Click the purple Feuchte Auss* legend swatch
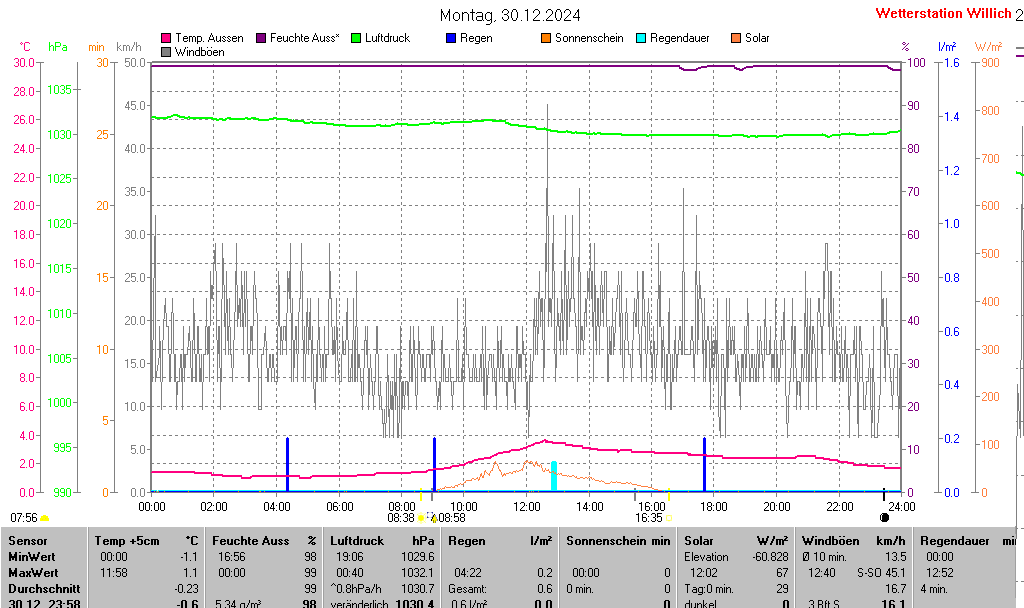This screenshot has height=608, width=1024. (261, 38)
